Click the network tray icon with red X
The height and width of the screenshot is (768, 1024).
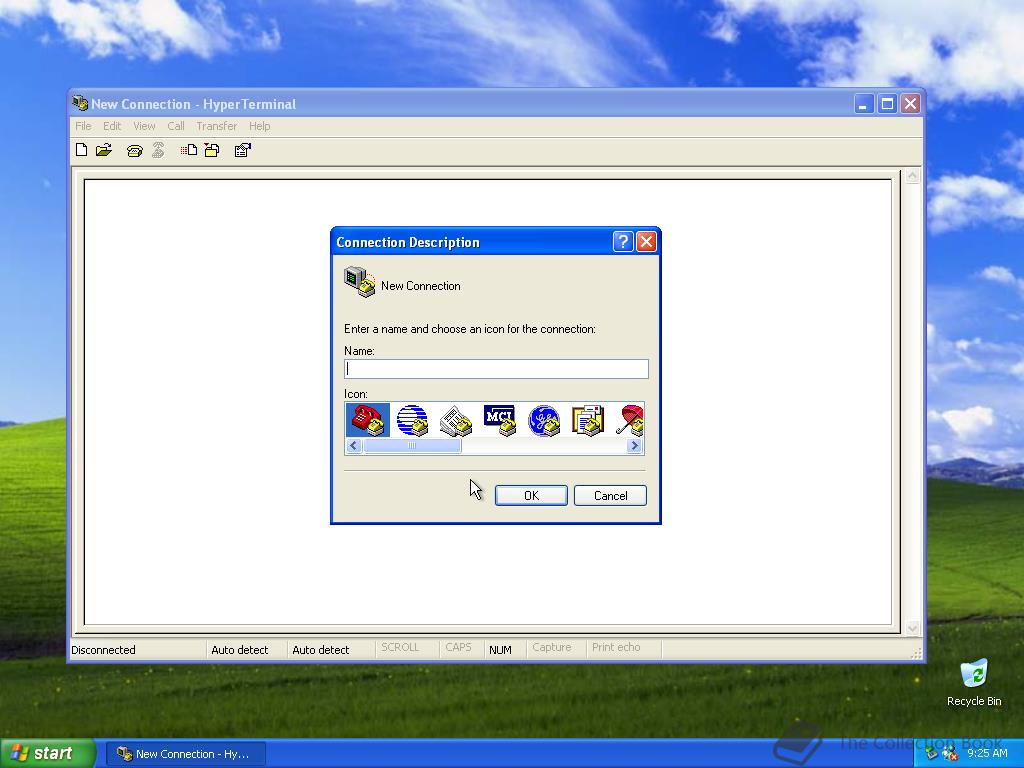950,754
